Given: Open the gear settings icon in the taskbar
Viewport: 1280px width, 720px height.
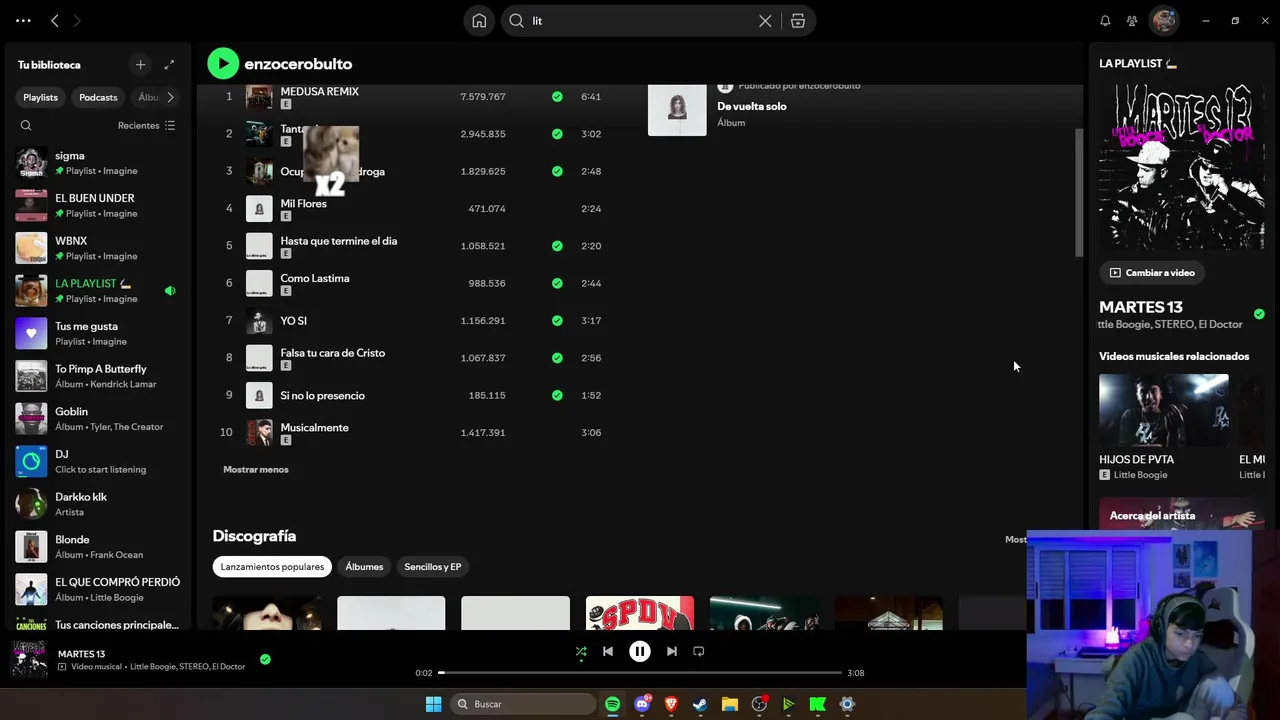Looking at the screenshot, I should (847, 704).
